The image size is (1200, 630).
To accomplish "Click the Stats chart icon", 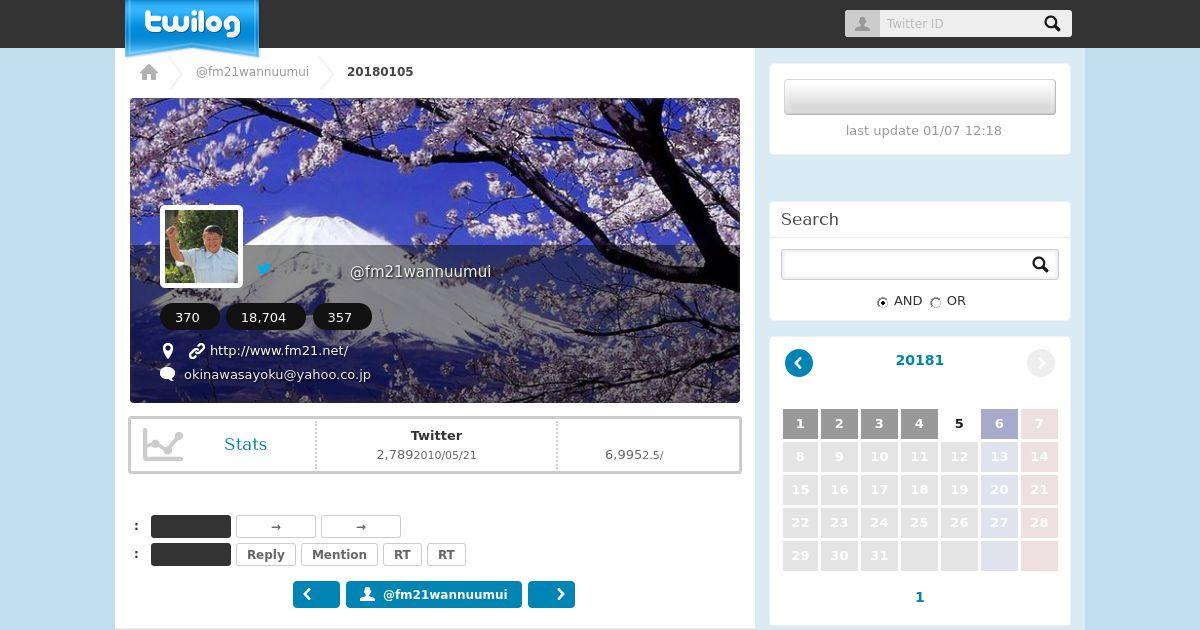I will coord(163,445).
